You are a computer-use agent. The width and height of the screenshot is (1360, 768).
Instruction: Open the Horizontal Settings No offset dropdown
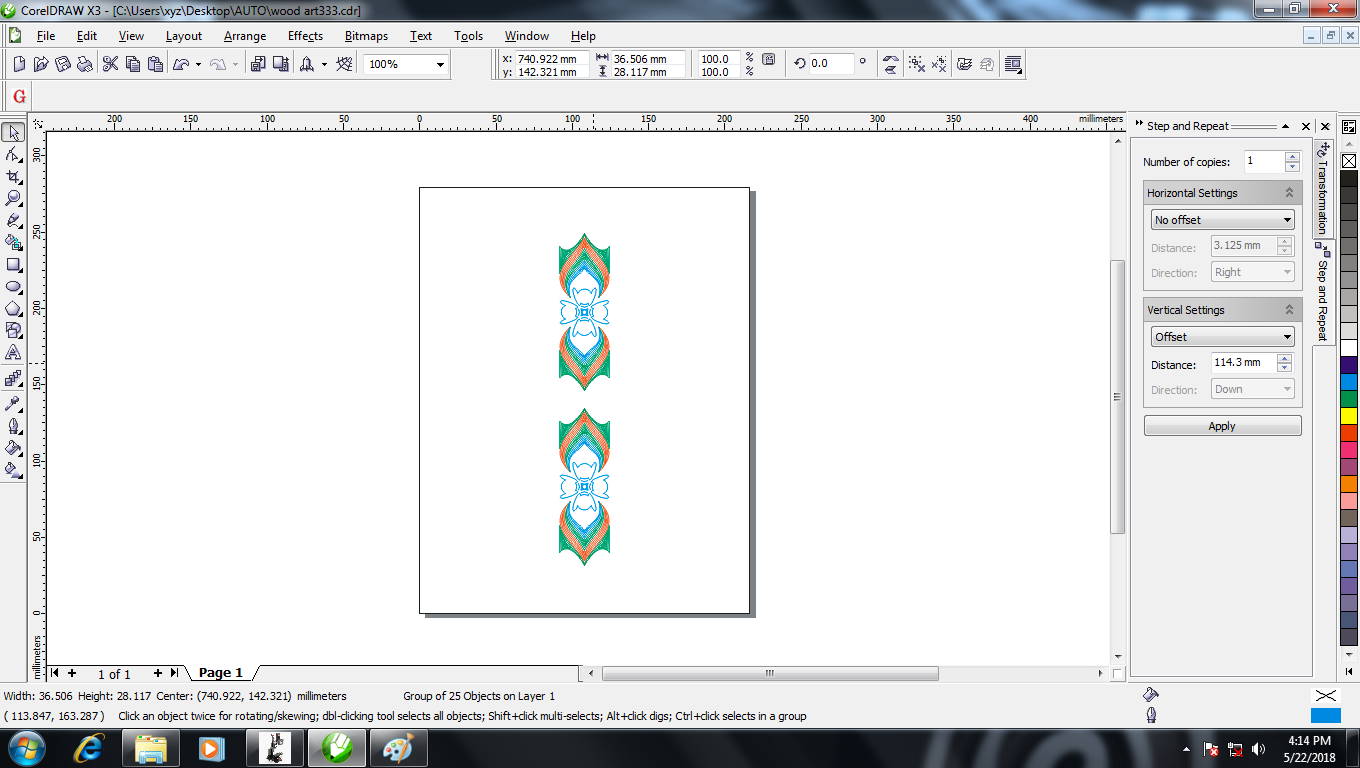[x=1222, y=220]
